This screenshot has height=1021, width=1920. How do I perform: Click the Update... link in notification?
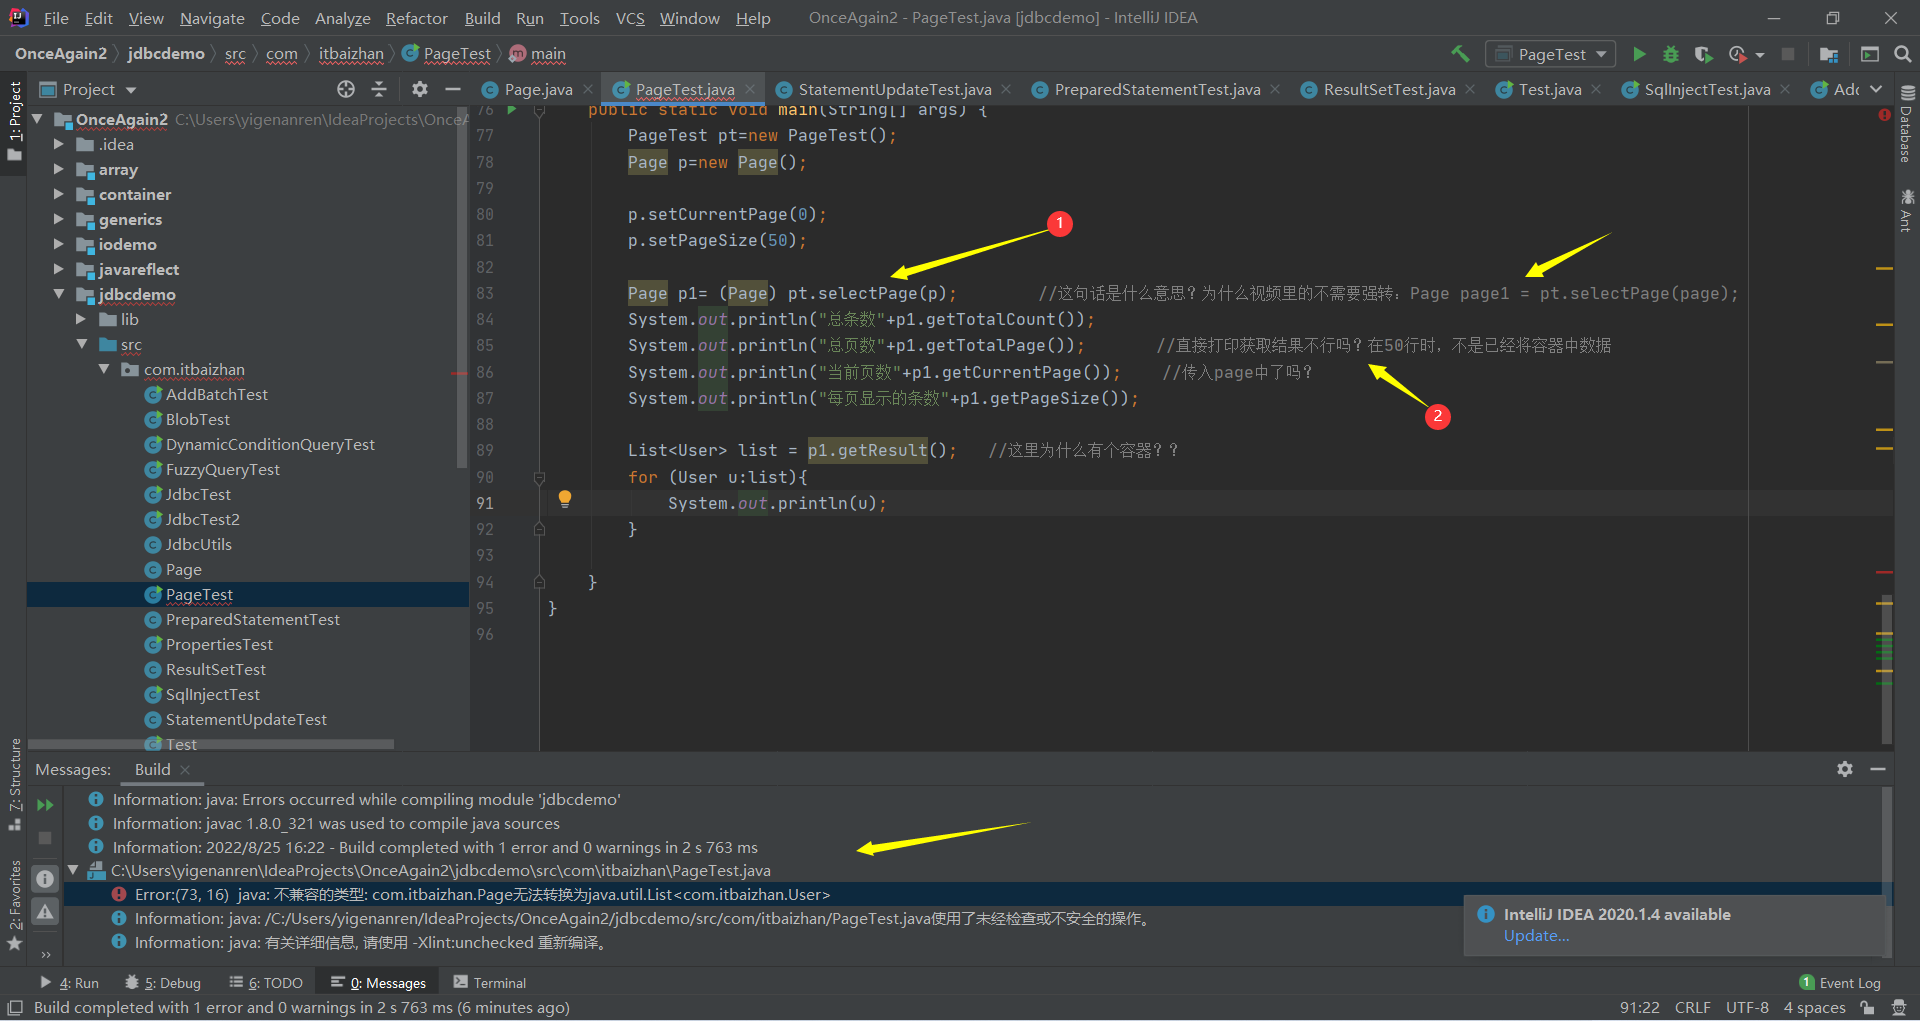pyautogui.click(x=1536, y=936)
